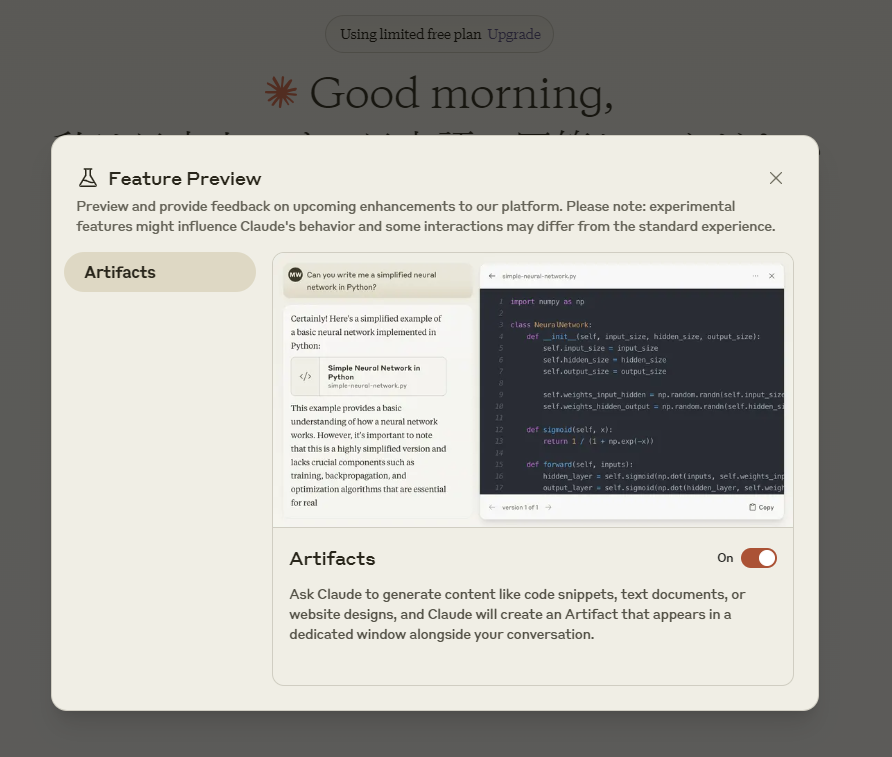Click the simple-neural-network.py filename in the header
The height and width of the screenshot is (757, 892).
(539, 276)
